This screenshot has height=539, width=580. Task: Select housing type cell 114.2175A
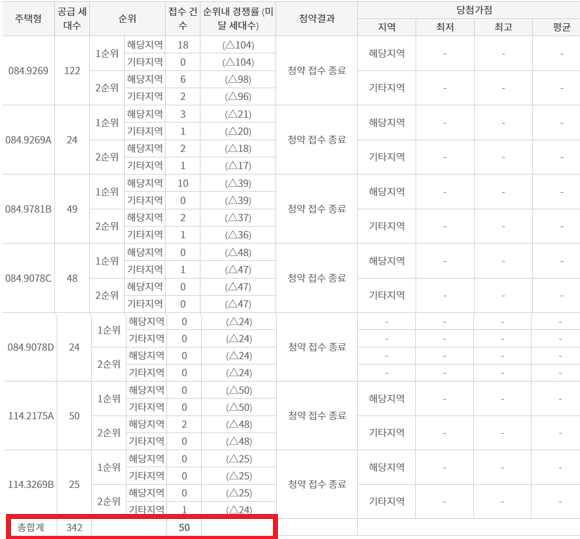(x=31, y=416)
